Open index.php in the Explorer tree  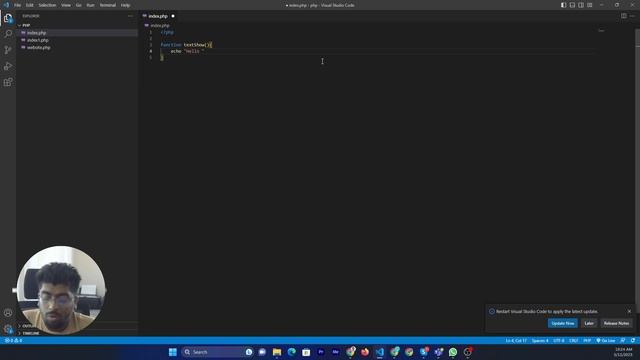pos(36,33)
